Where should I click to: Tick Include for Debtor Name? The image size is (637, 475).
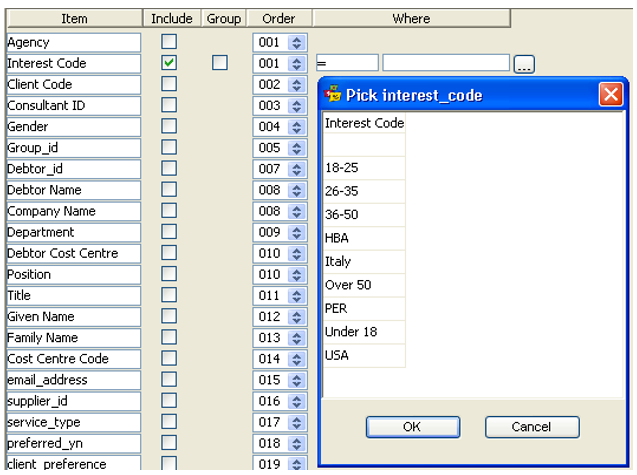pos(169,190)
